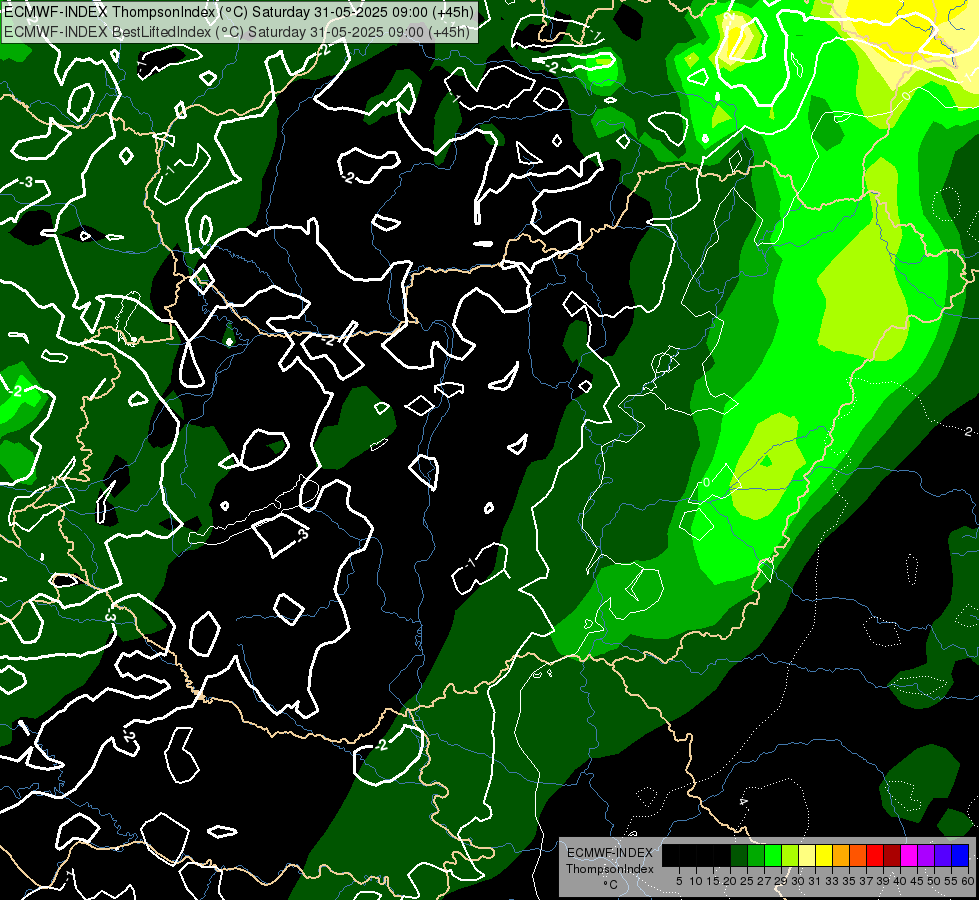The width and height of the screenshot is (979, 900).
Task: Select the dark green 20-25 legend swatch
Action: coord(739,855)
